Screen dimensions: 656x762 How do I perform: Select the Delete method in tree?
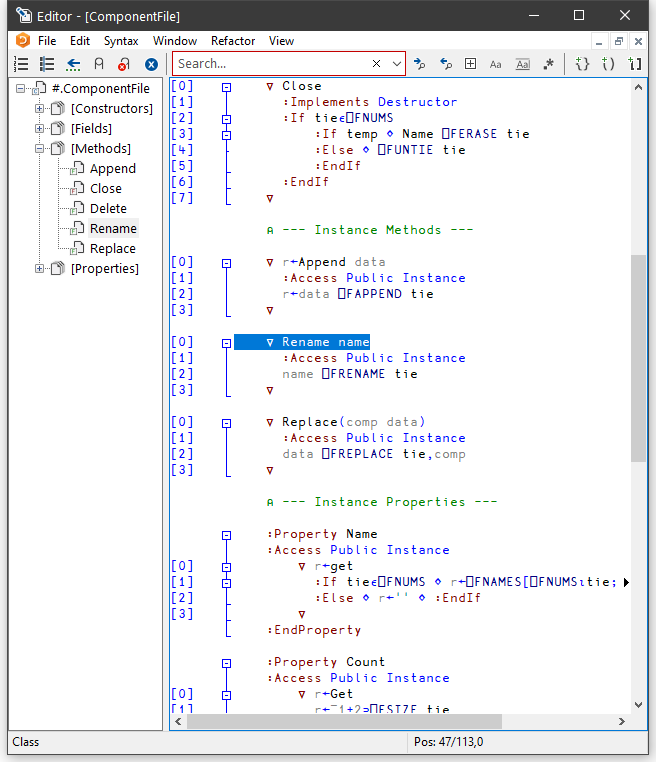[x=108, y=208]
